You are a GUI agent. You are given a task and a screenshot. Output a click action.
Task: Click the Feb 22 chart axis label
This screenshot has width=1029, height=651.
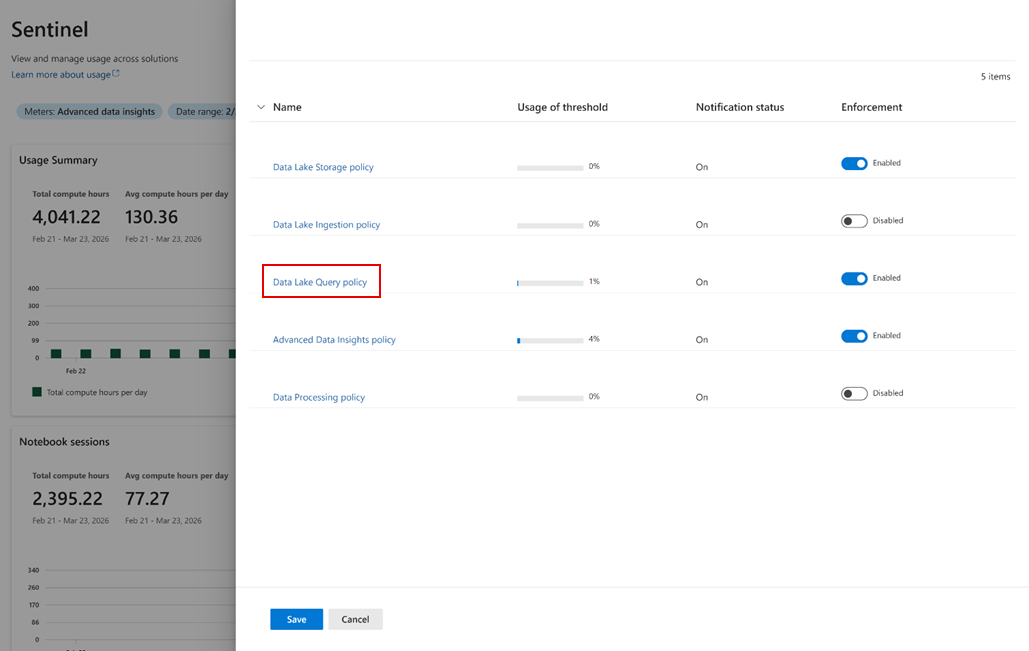click(75, 371)
